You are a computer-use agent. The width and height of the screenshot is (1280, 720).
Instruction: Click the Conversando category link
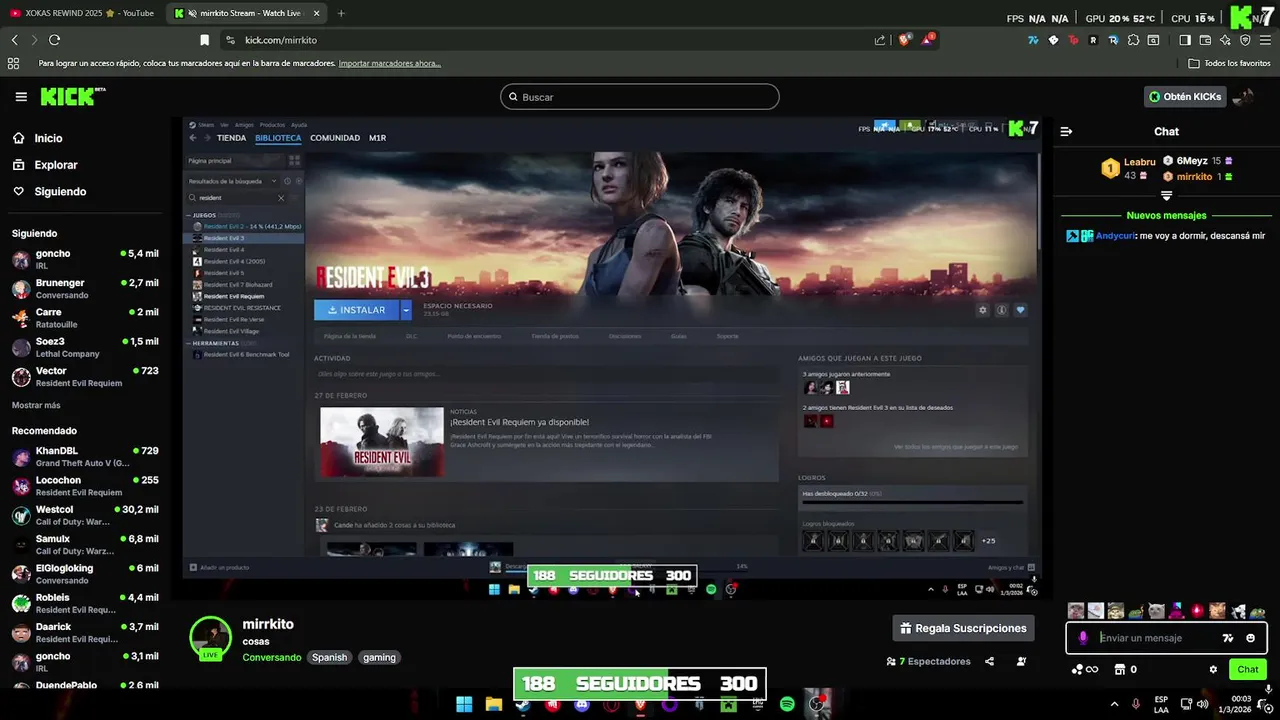click(271, 657)
